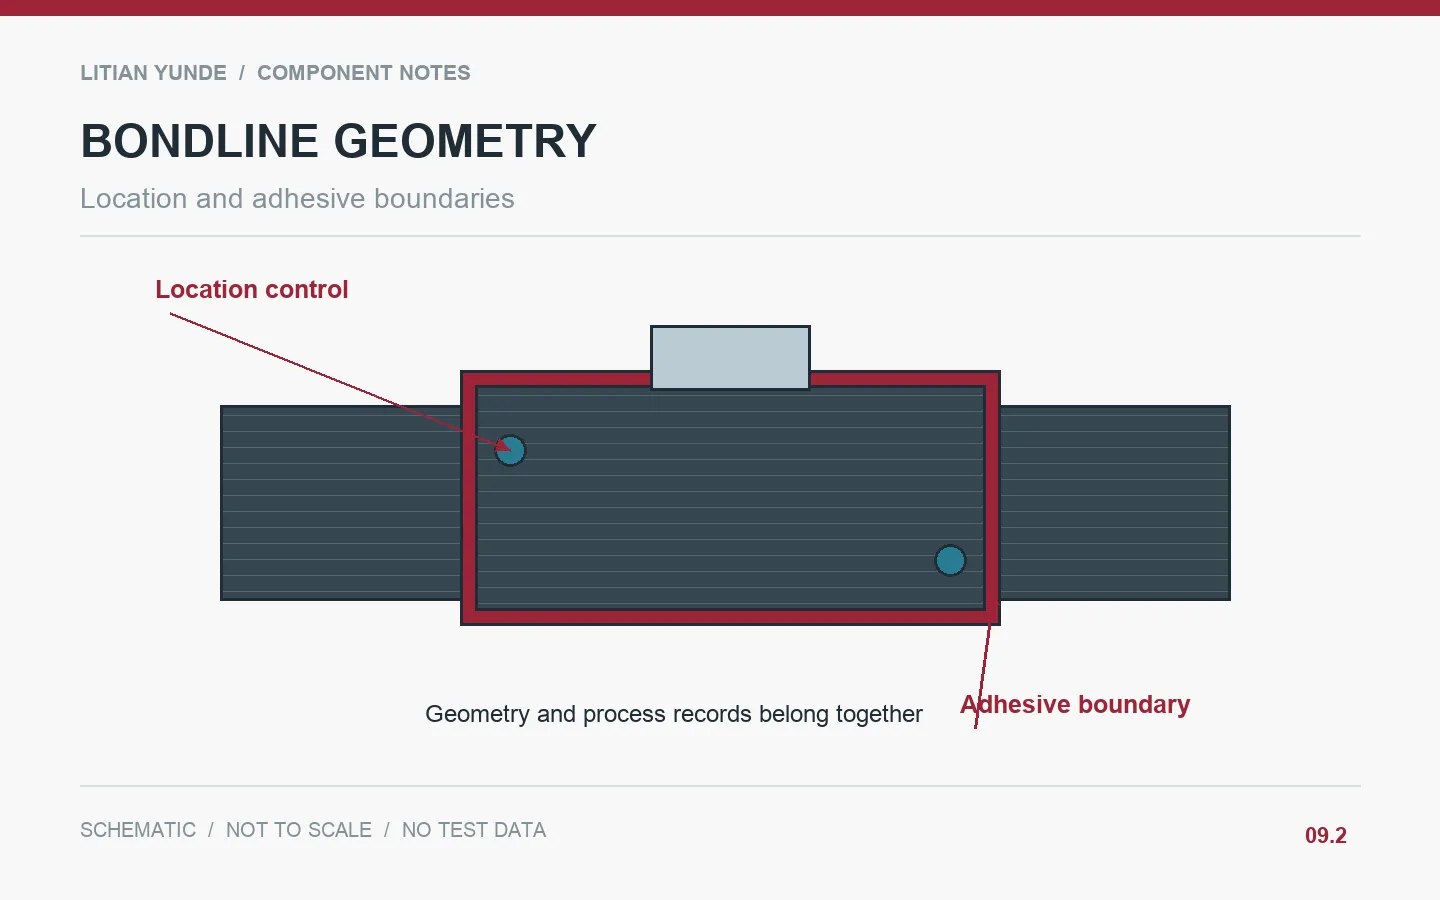Click the slide number "09.2"

point(1326,836)
